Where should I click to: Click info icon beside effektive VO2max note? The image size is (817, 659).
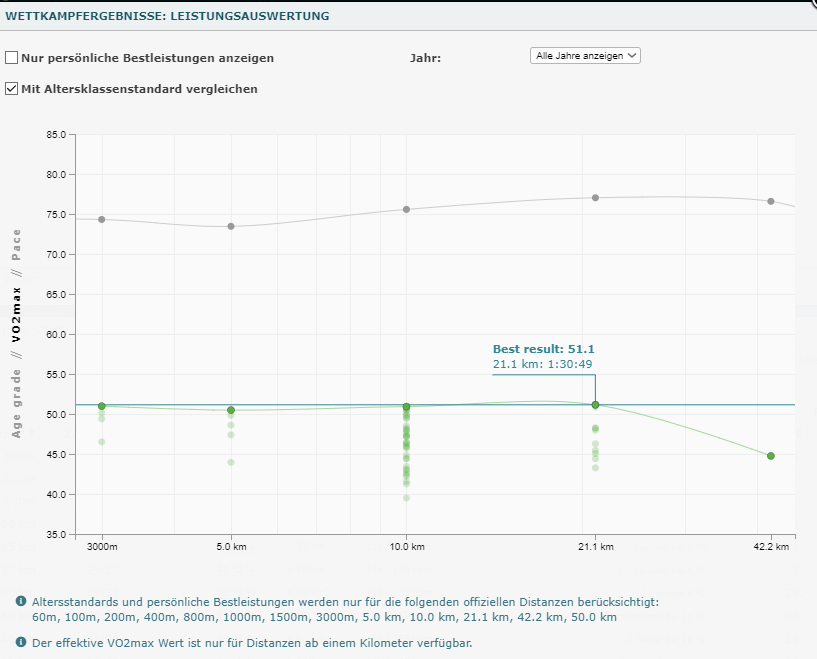click(21, 642)
